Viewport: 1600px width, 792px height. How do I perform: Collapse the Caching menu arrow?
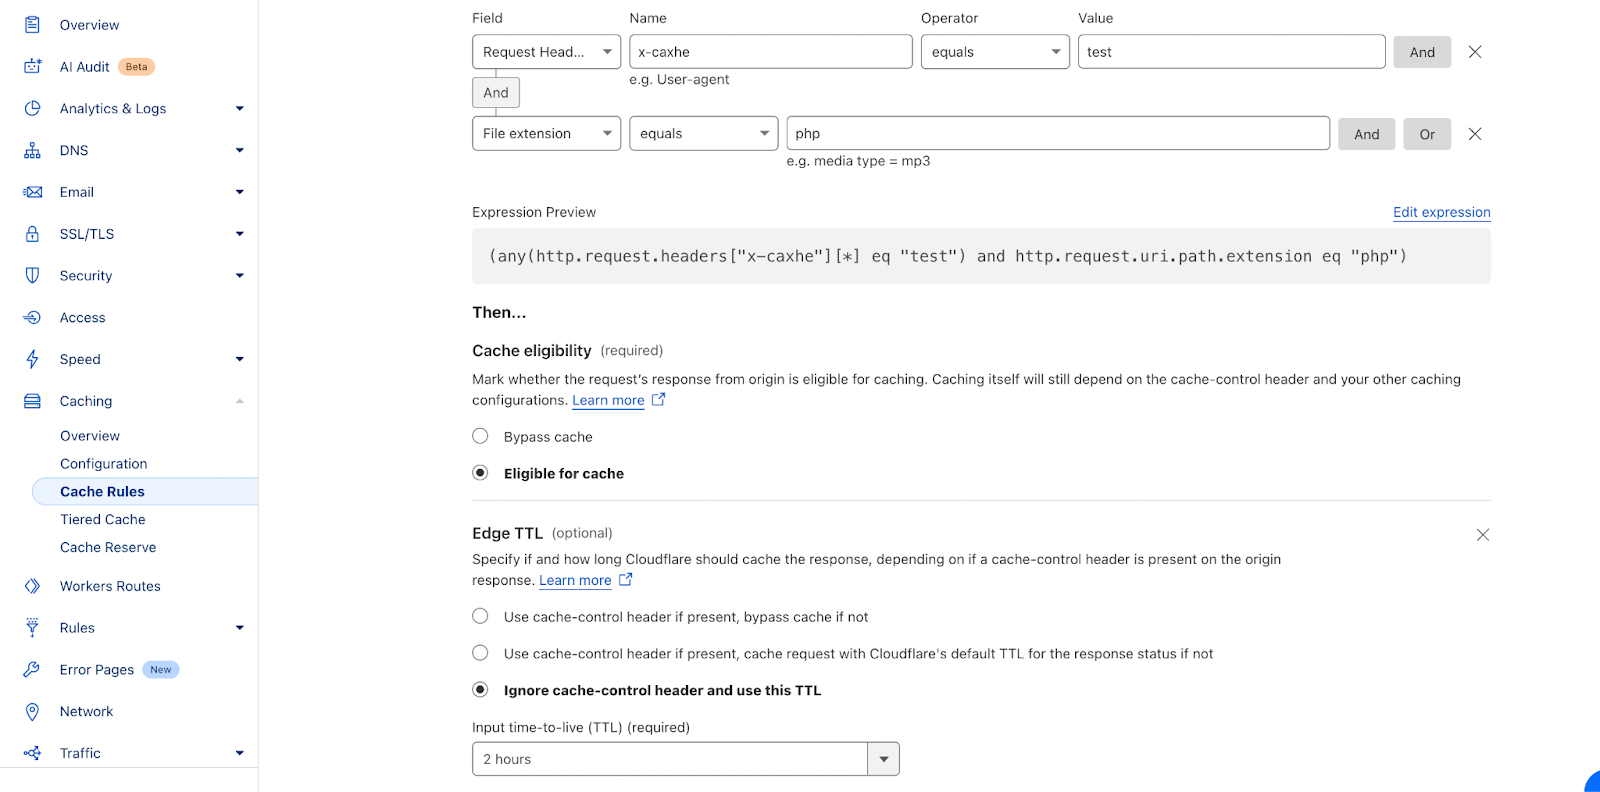point(240,401)
